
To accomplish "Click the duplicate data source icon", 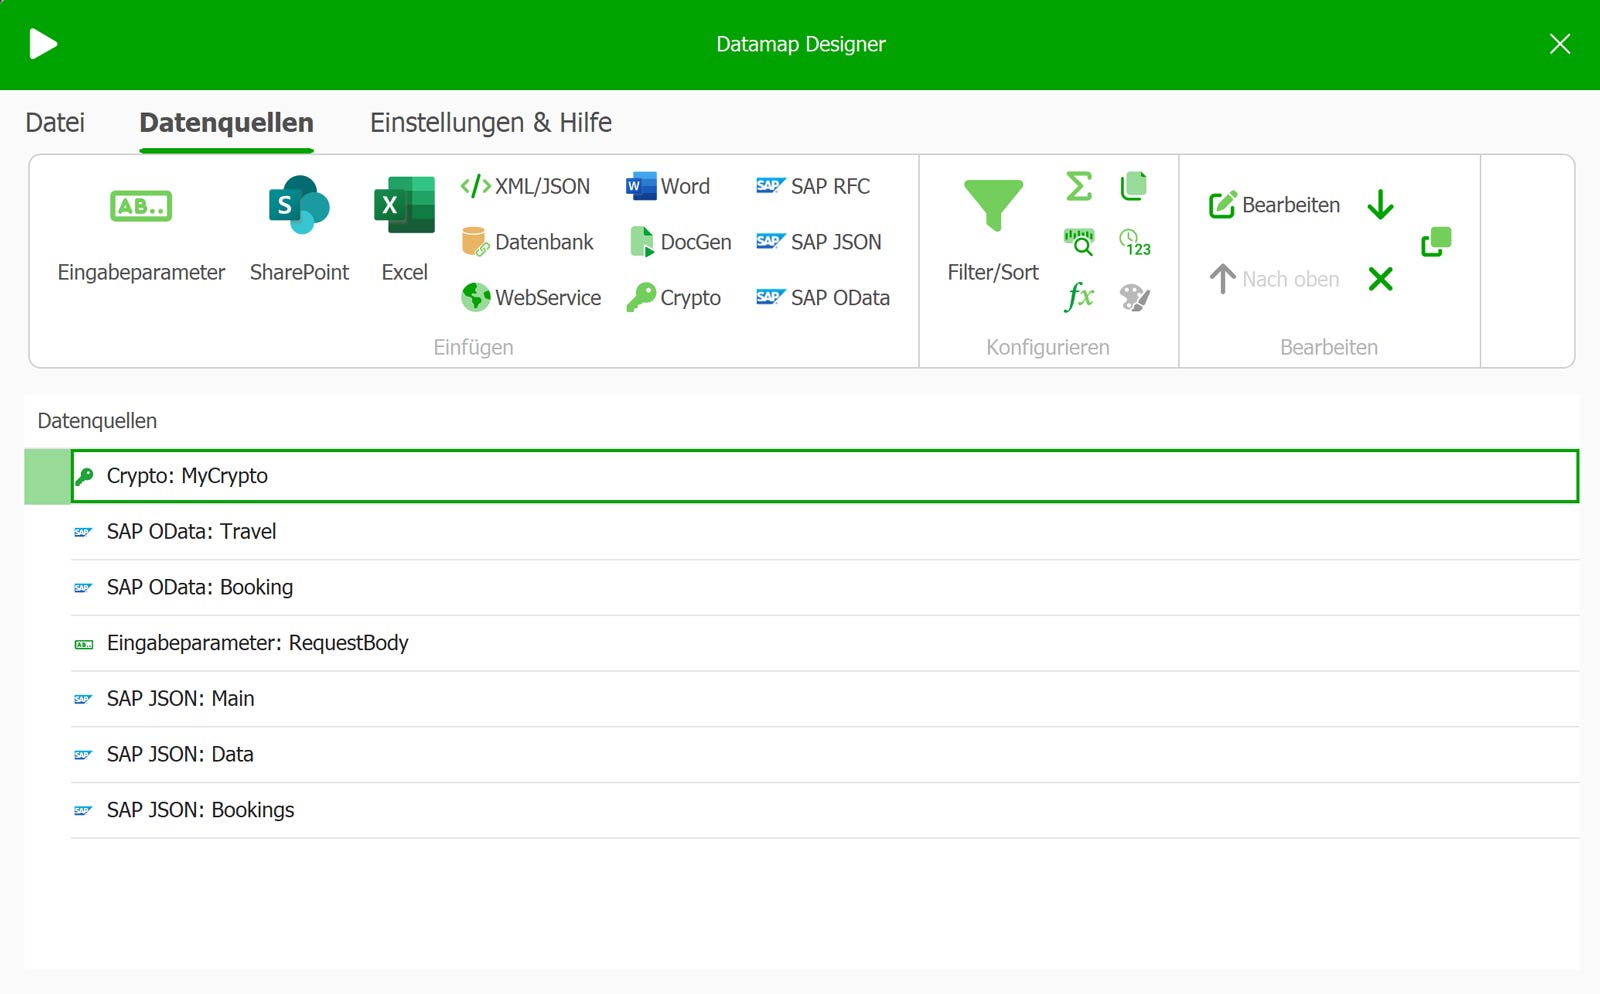I will pyautogui.click(x=1436, y=242).
